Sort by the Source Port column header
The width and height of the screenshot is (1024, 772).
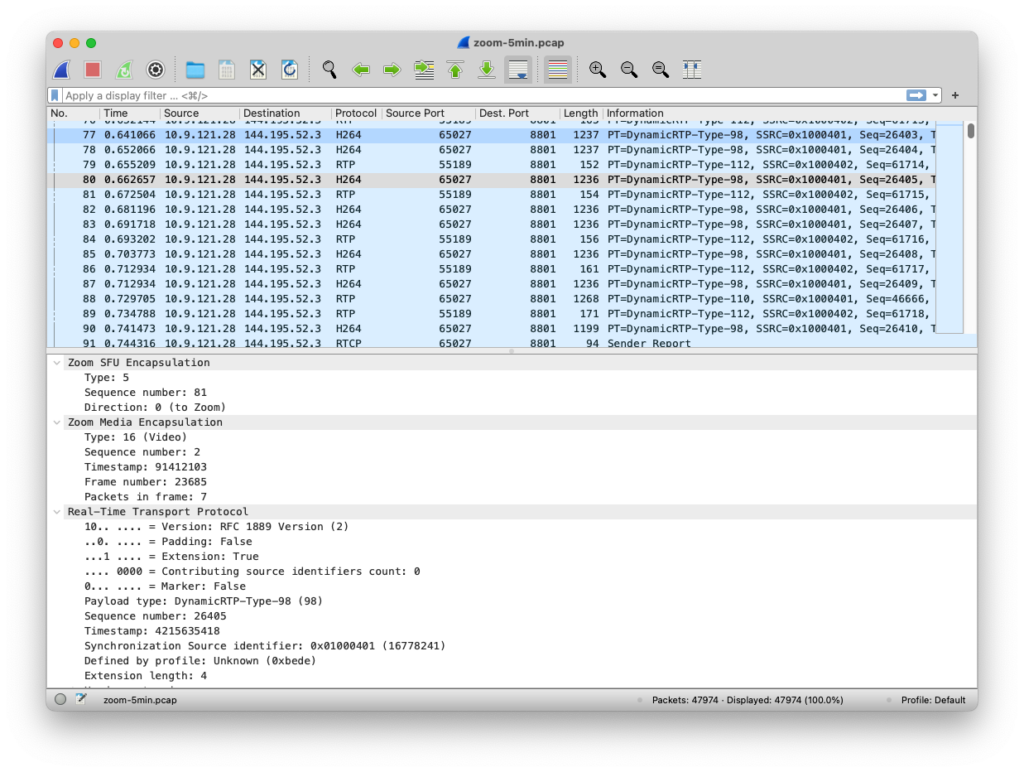(x=428, y=113)
